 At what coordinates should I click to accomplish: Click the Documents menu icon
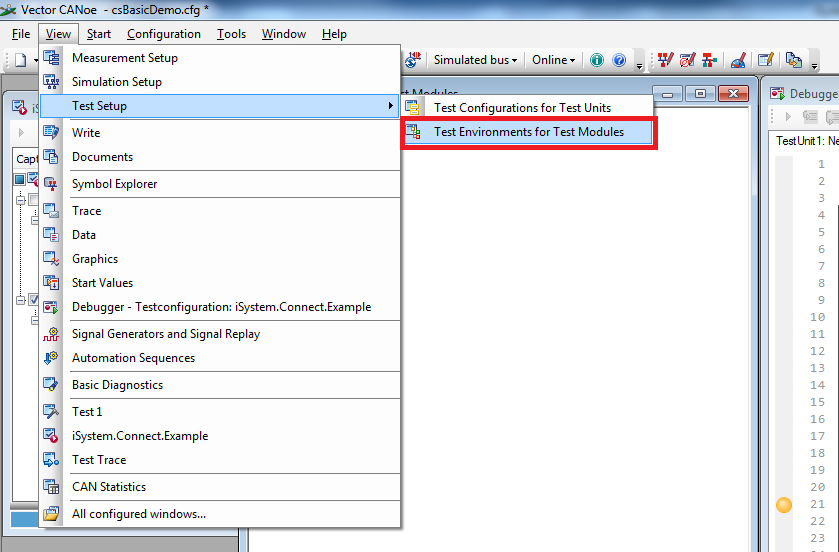[x=51, y=157]
